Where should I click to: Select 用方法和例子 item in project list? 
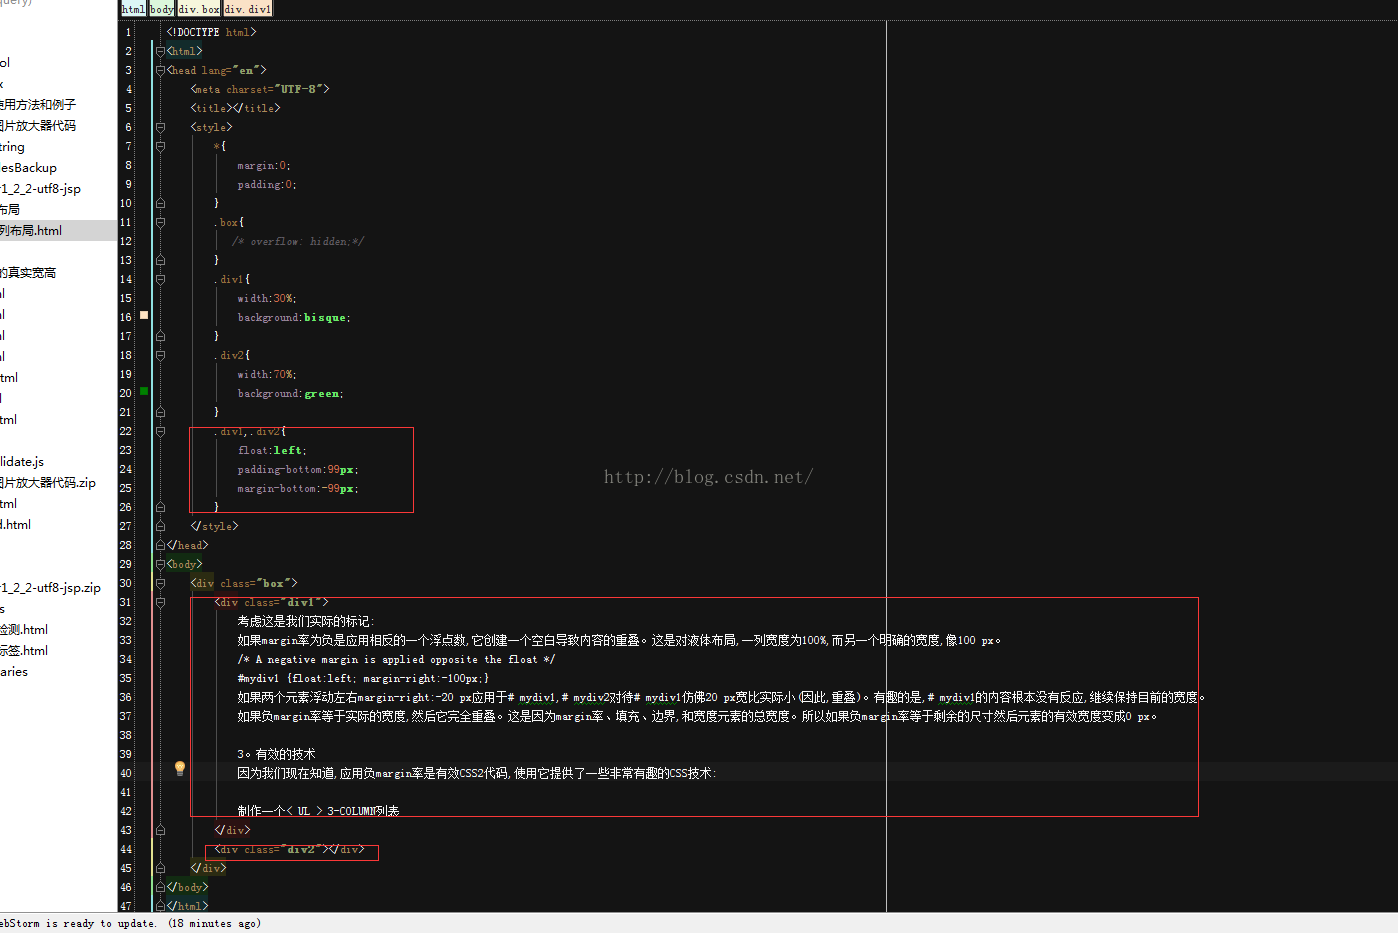click(38, 104)
